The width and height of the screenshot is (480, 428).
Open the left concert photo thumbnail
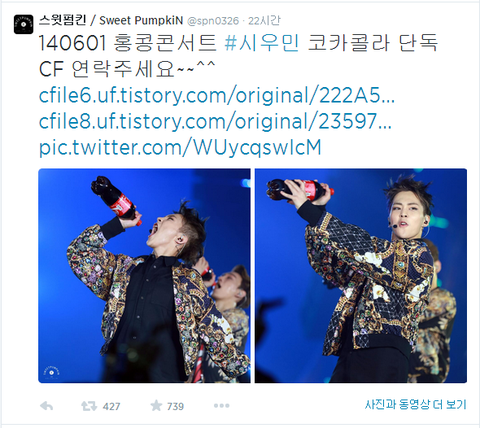pos(144,276)
